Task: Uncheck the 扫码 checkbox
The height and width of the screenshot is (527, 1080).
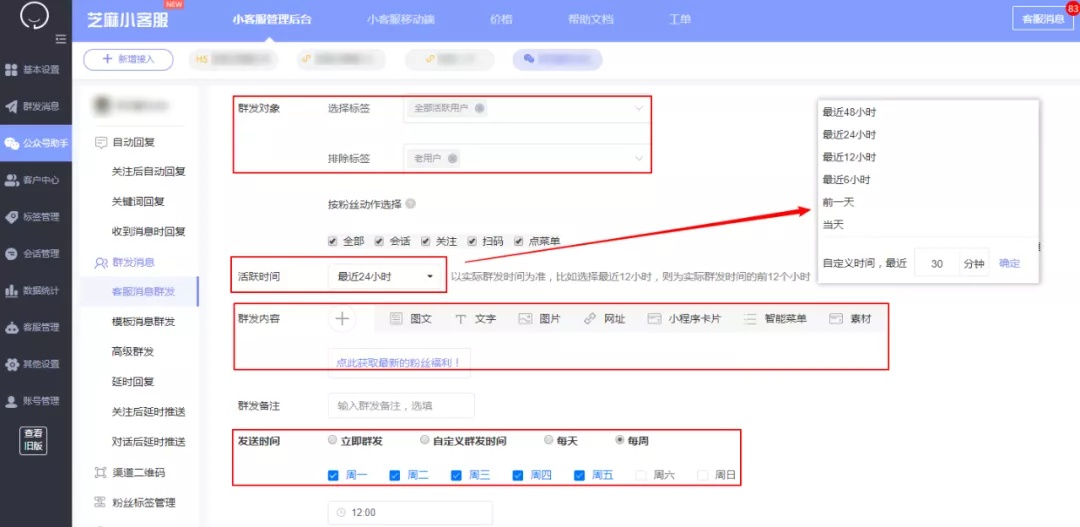Action: point(472,241)
